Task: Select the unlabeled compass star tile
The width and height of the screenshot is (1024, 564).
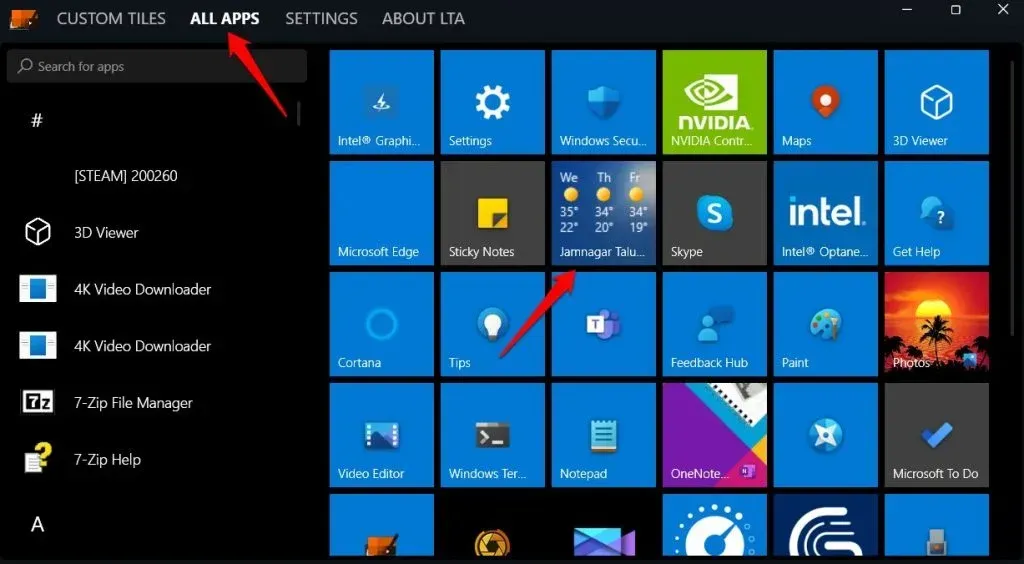Action: click(x=825, y=435)
